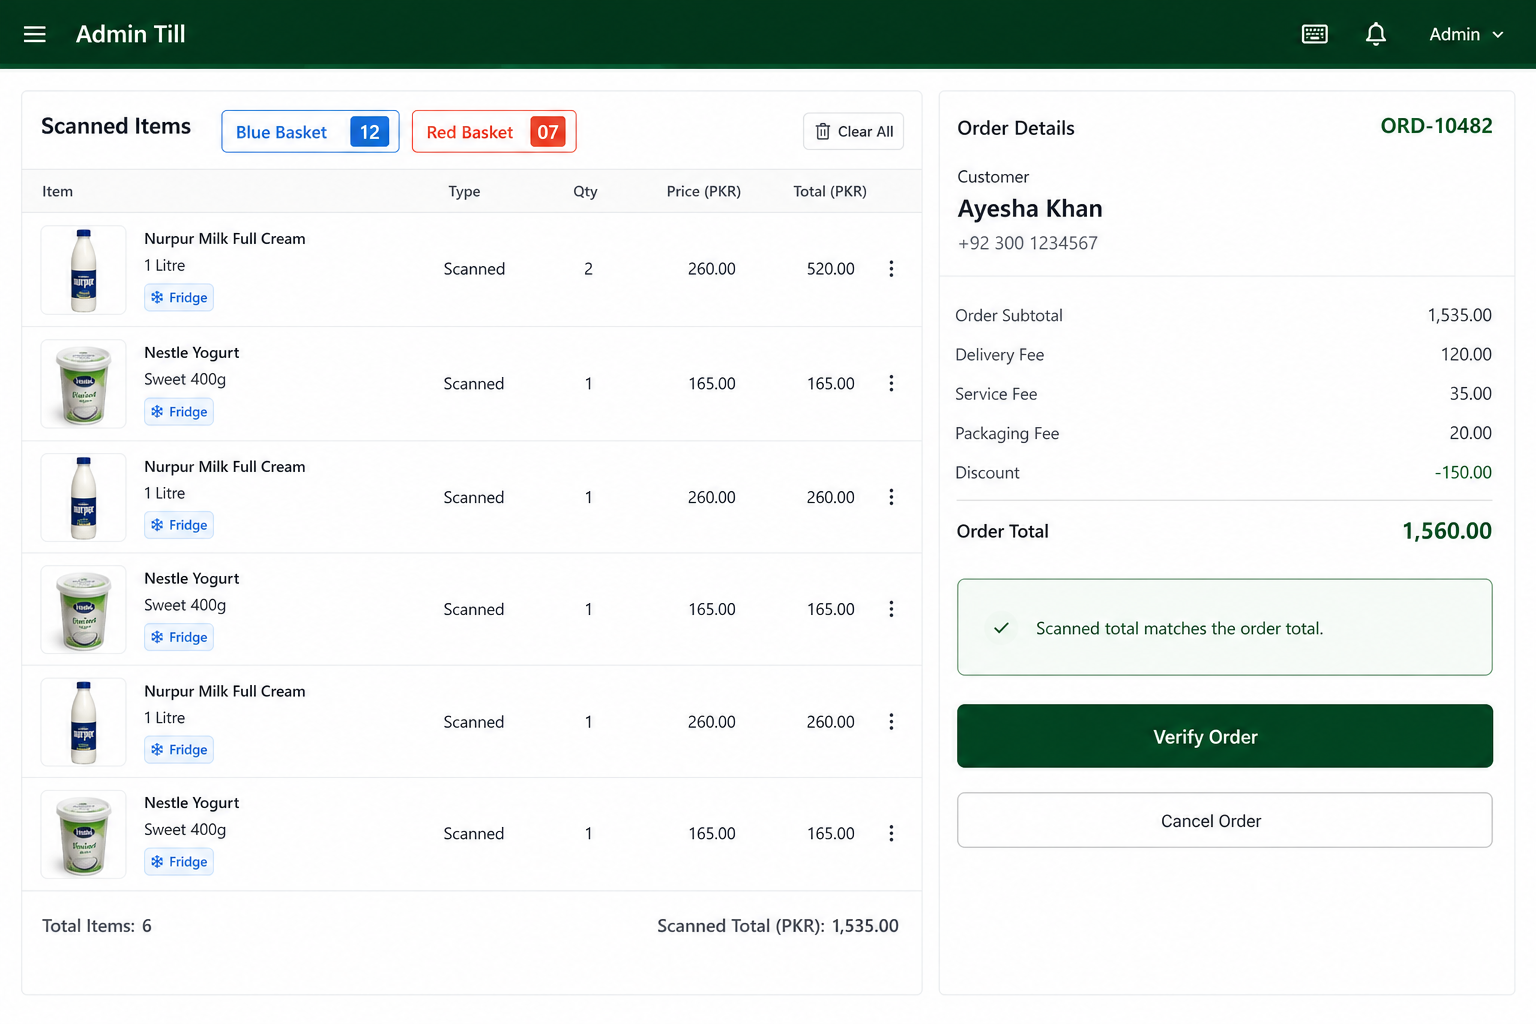Click the checkmark icon in match message
This screenshot has height=1024, width=1536.
(1001, 628)
